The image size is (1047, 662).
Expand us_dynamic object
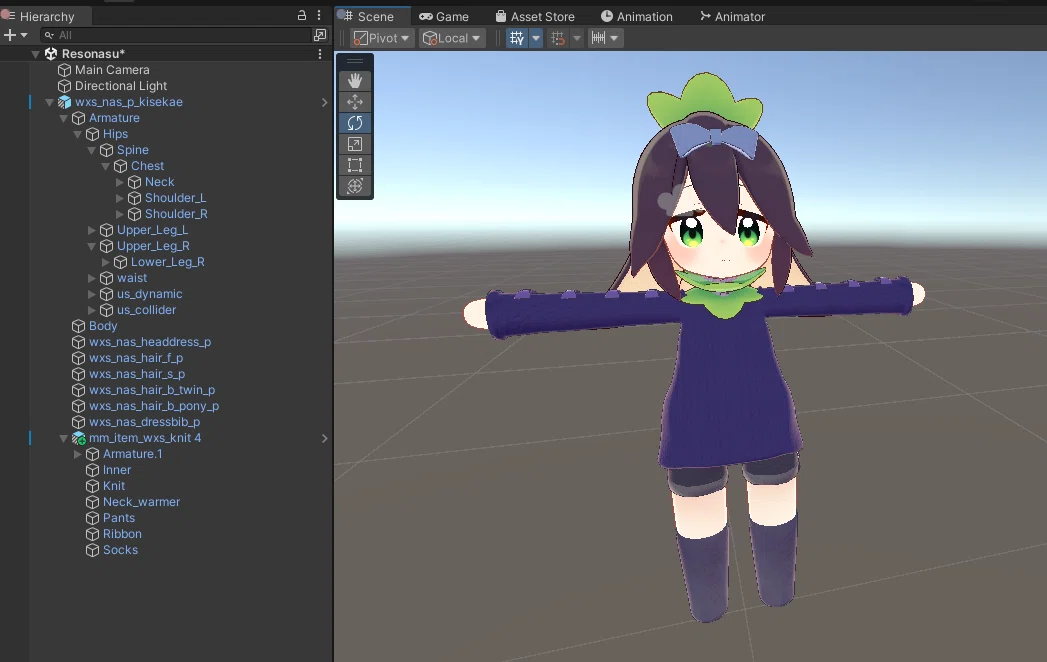tap(91, 294)
